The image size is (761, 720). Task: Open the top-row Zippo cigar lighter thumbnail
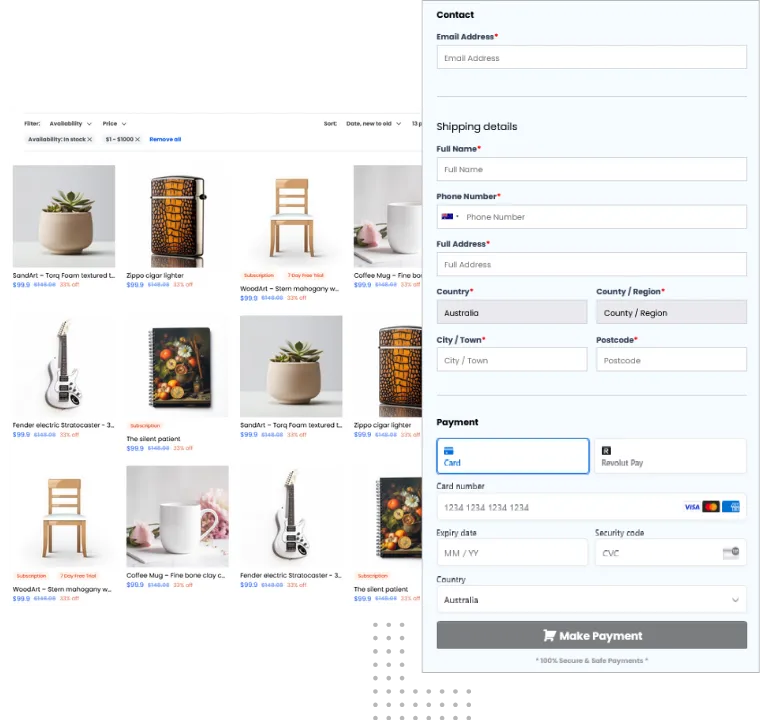pos(177,216)
